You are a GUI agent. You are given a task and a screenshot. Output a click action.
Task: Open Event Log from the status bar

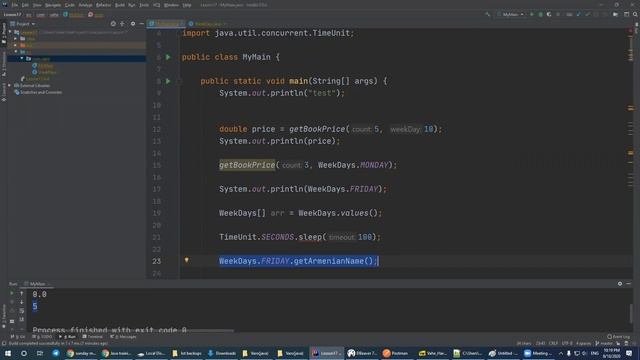618,337
